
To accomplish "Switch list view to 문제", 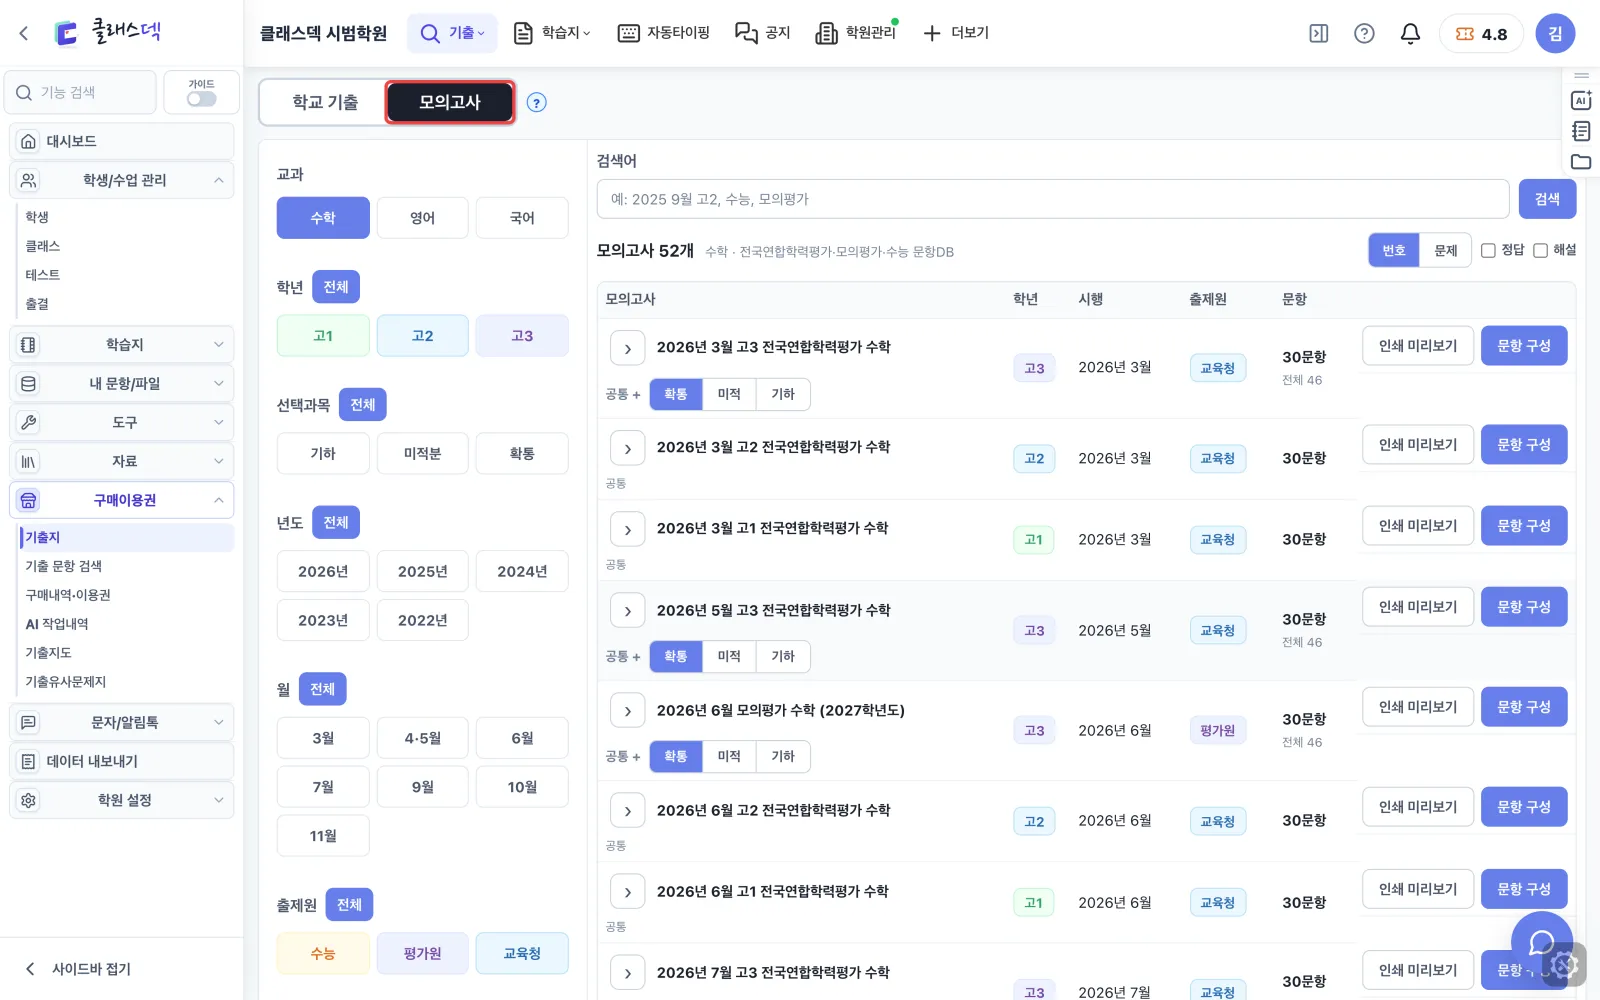I will (1446, 251).
